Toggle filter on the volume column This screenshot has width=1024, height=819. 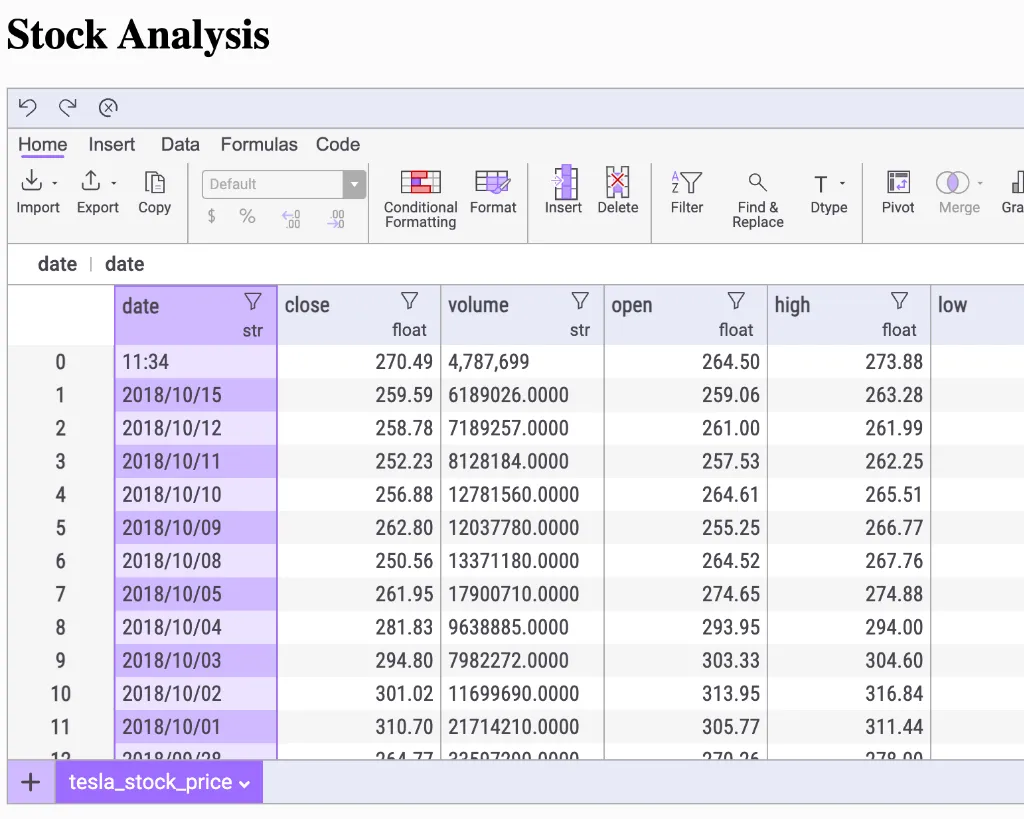pos(579,301)
